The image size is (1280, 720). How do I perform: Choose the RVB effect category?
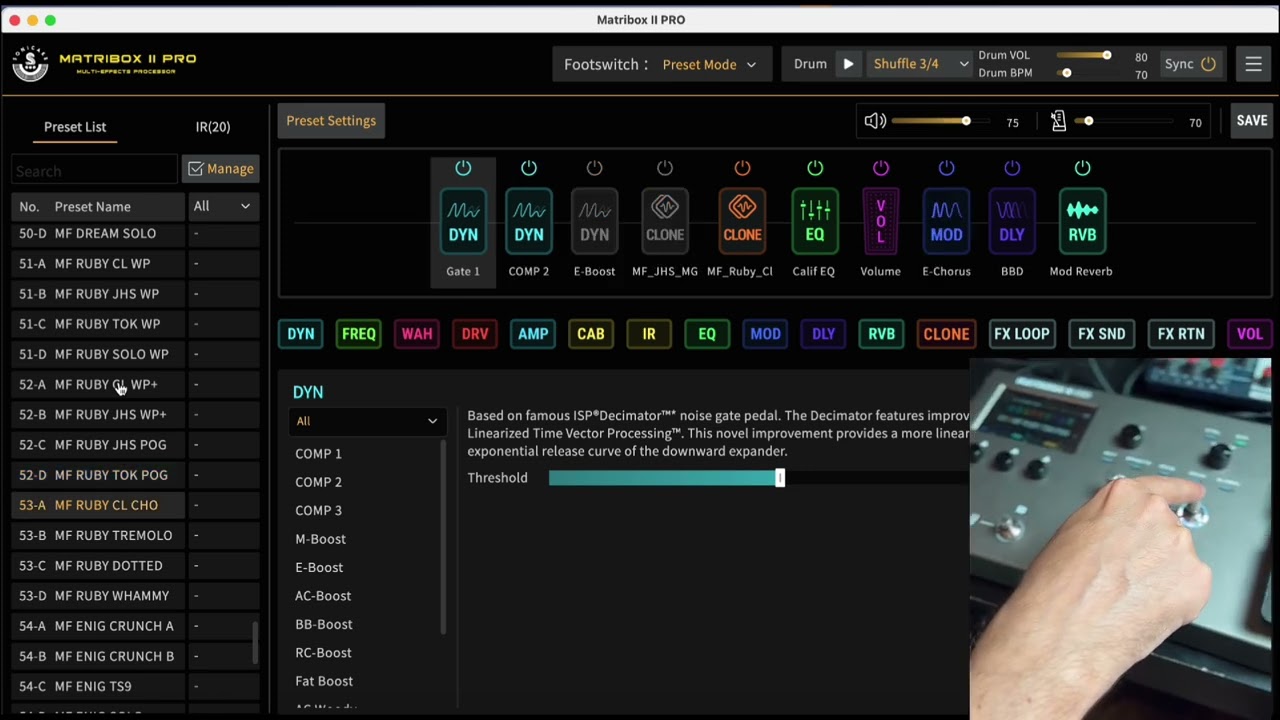pos(881,334)
